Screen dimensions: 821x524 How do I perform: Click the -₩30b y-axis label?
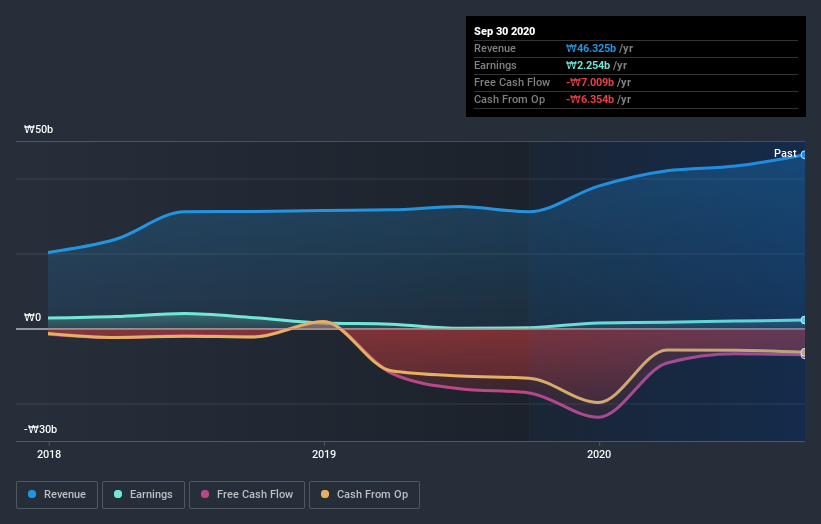(40, 429)
